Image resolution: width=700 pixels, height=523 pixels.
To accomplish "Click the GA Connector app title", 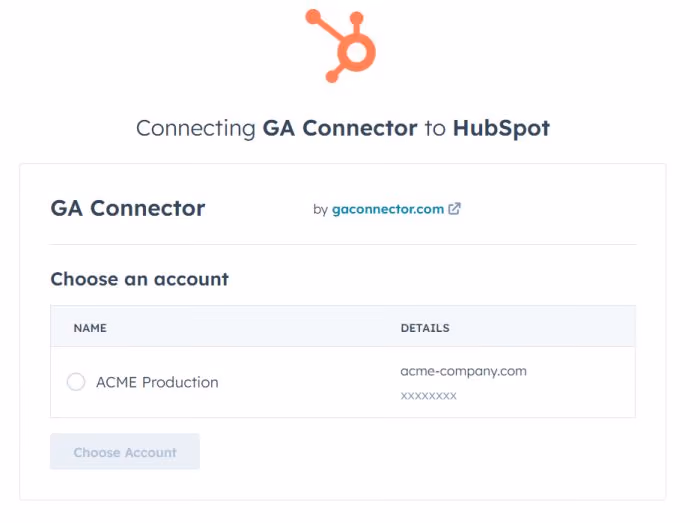I will pos(128,208).
